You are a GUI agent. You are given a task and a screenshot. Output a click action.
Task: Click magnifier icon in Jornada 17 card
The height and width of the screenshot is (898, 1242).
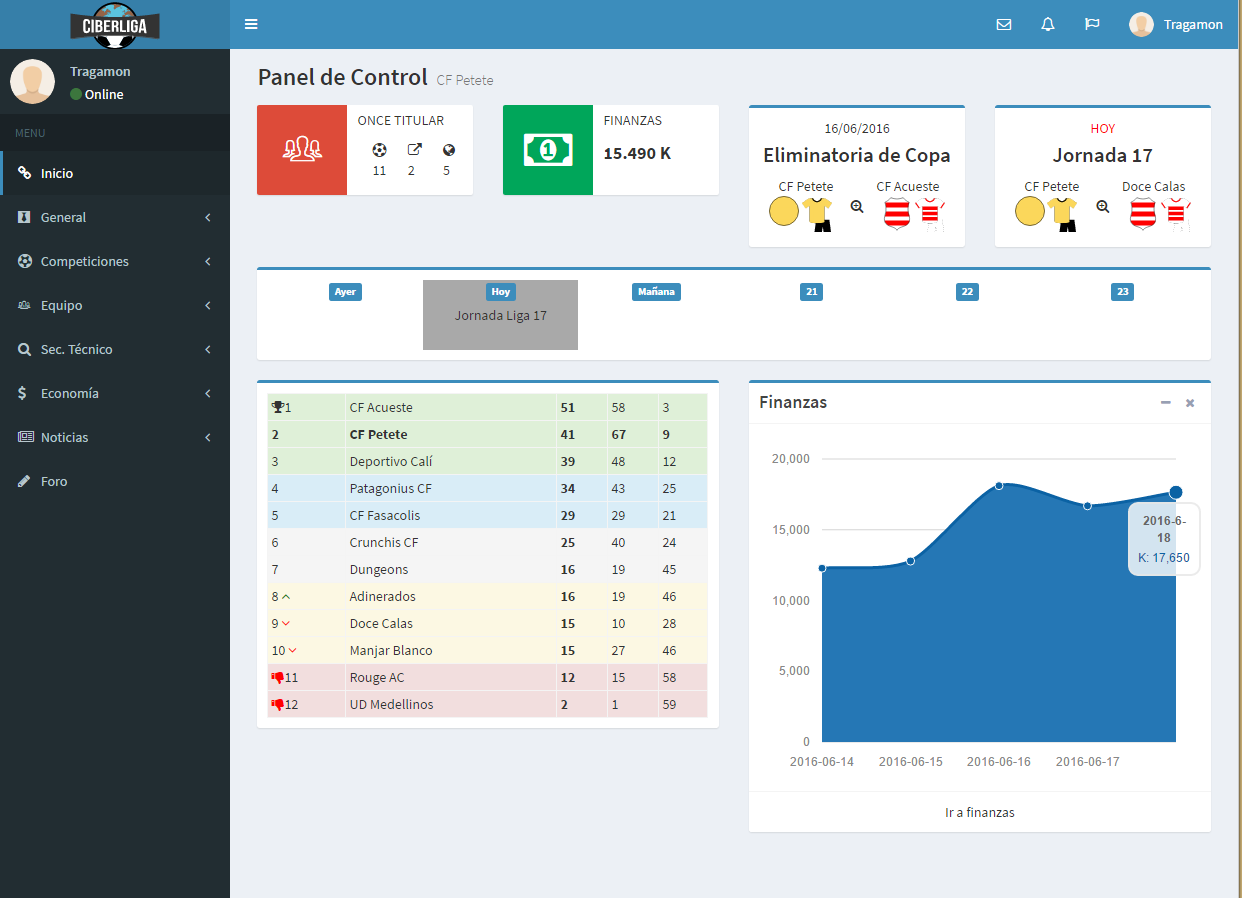click(1103, 206)
